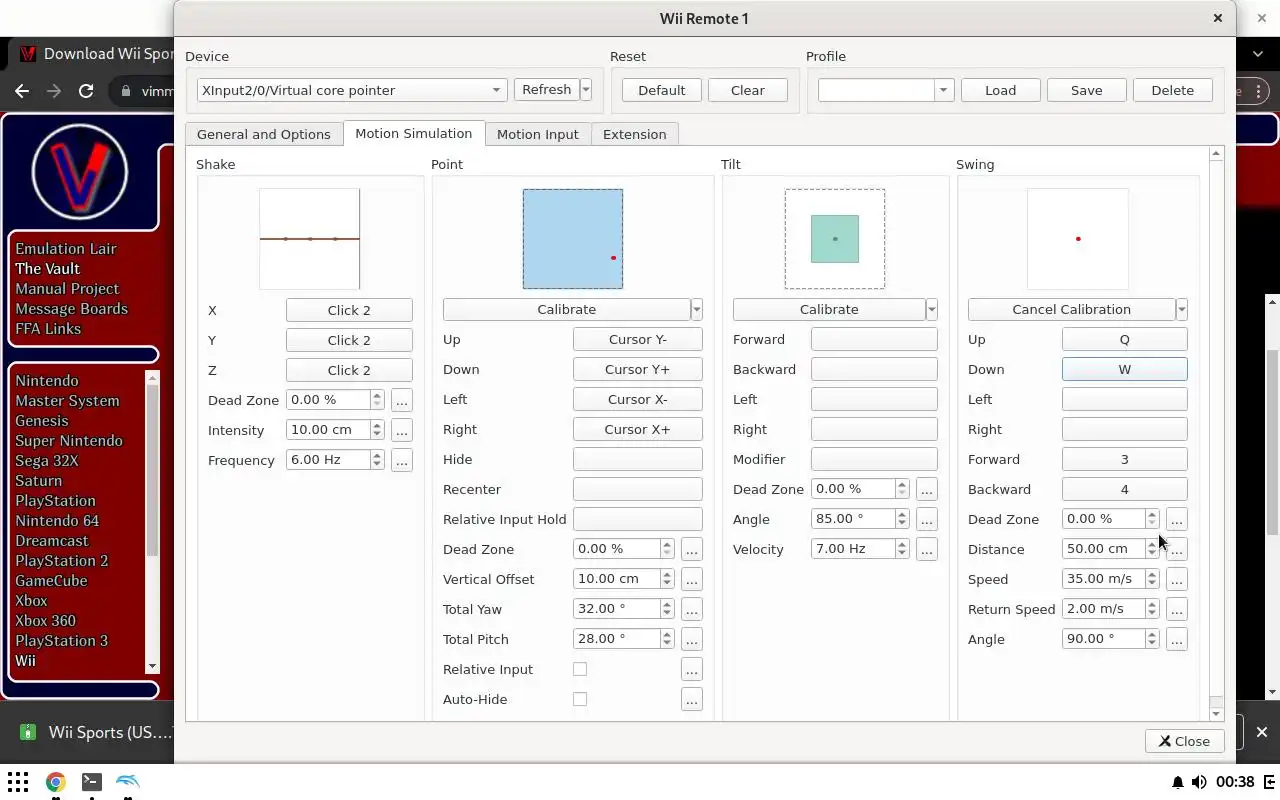1280x800 pixels.
Task: Open the Tilt Velocity '...' options button
Action: tap(926, 549)
